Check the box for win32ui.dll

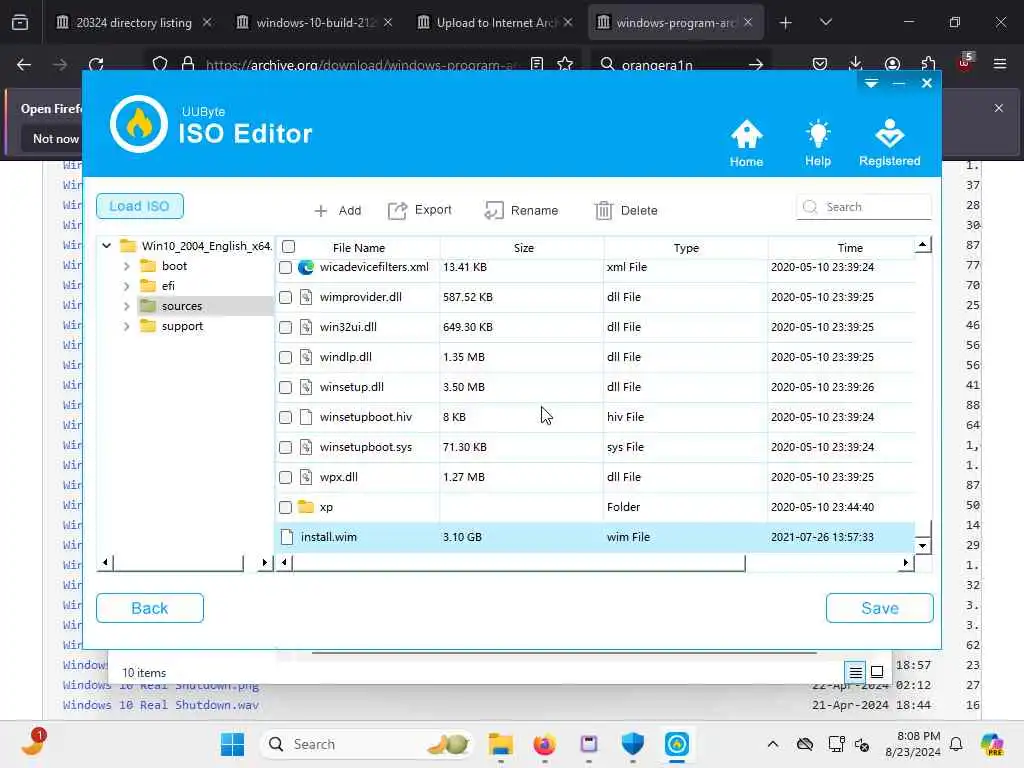point(285,327)
